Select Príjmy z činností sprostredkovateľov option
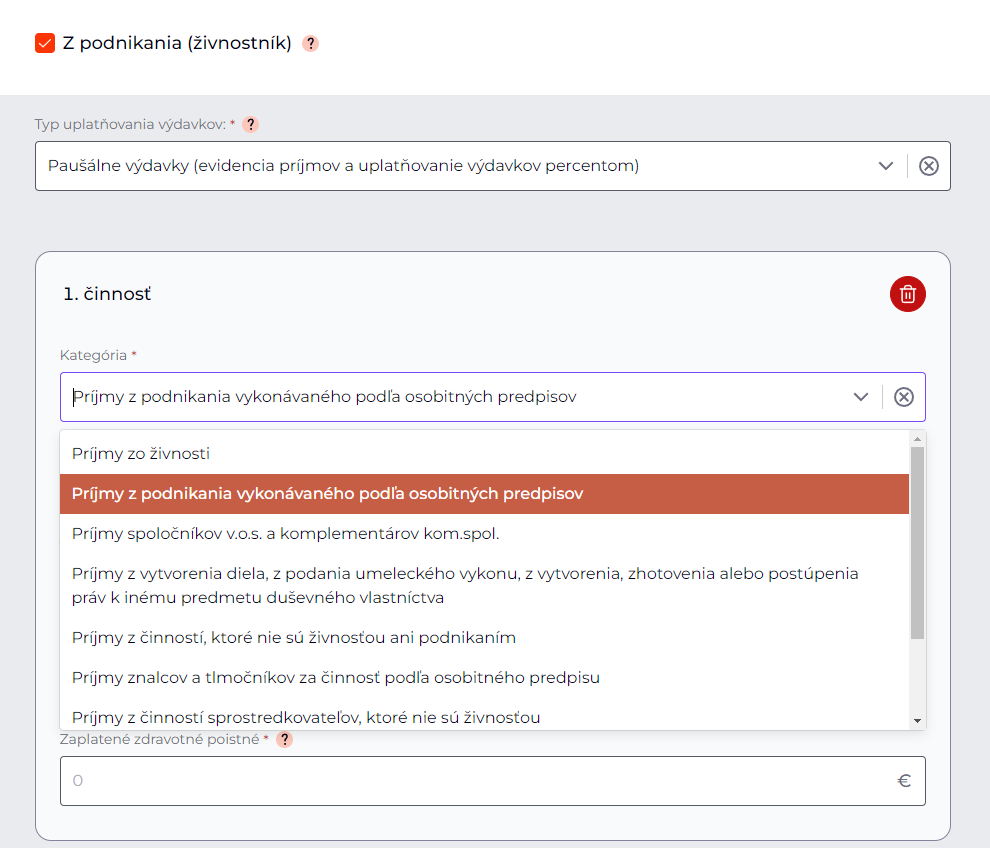The height and width of the screenshot is (848, 990). pyautogui.click(x=306, y=716)
